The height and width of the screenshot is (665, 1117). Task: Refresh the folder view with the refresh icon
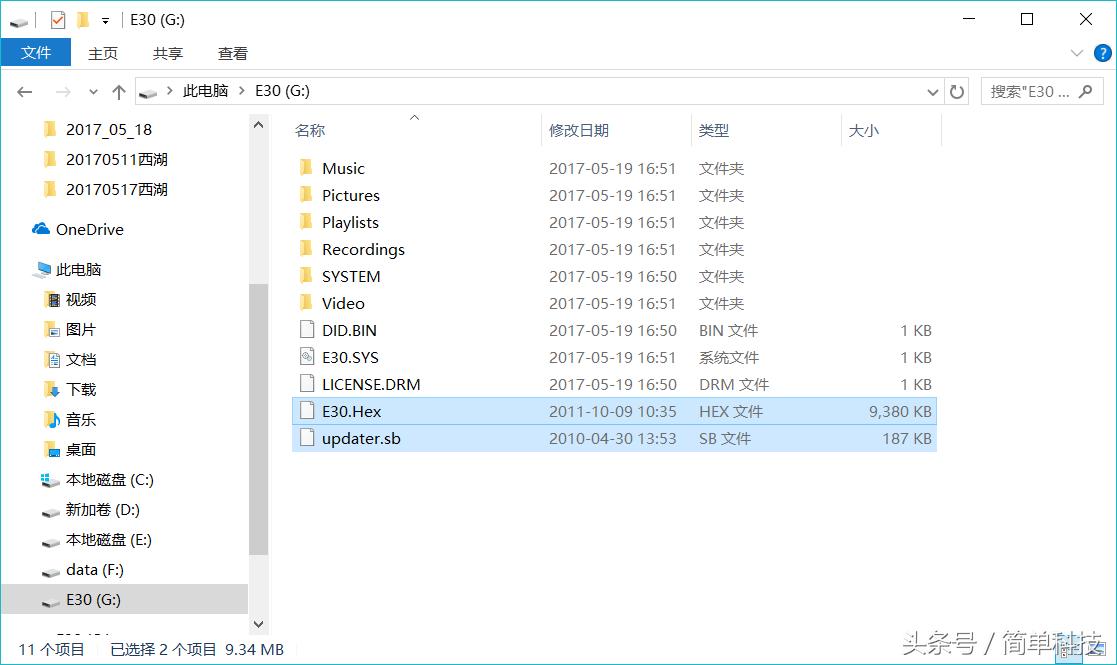pos(956,91)
